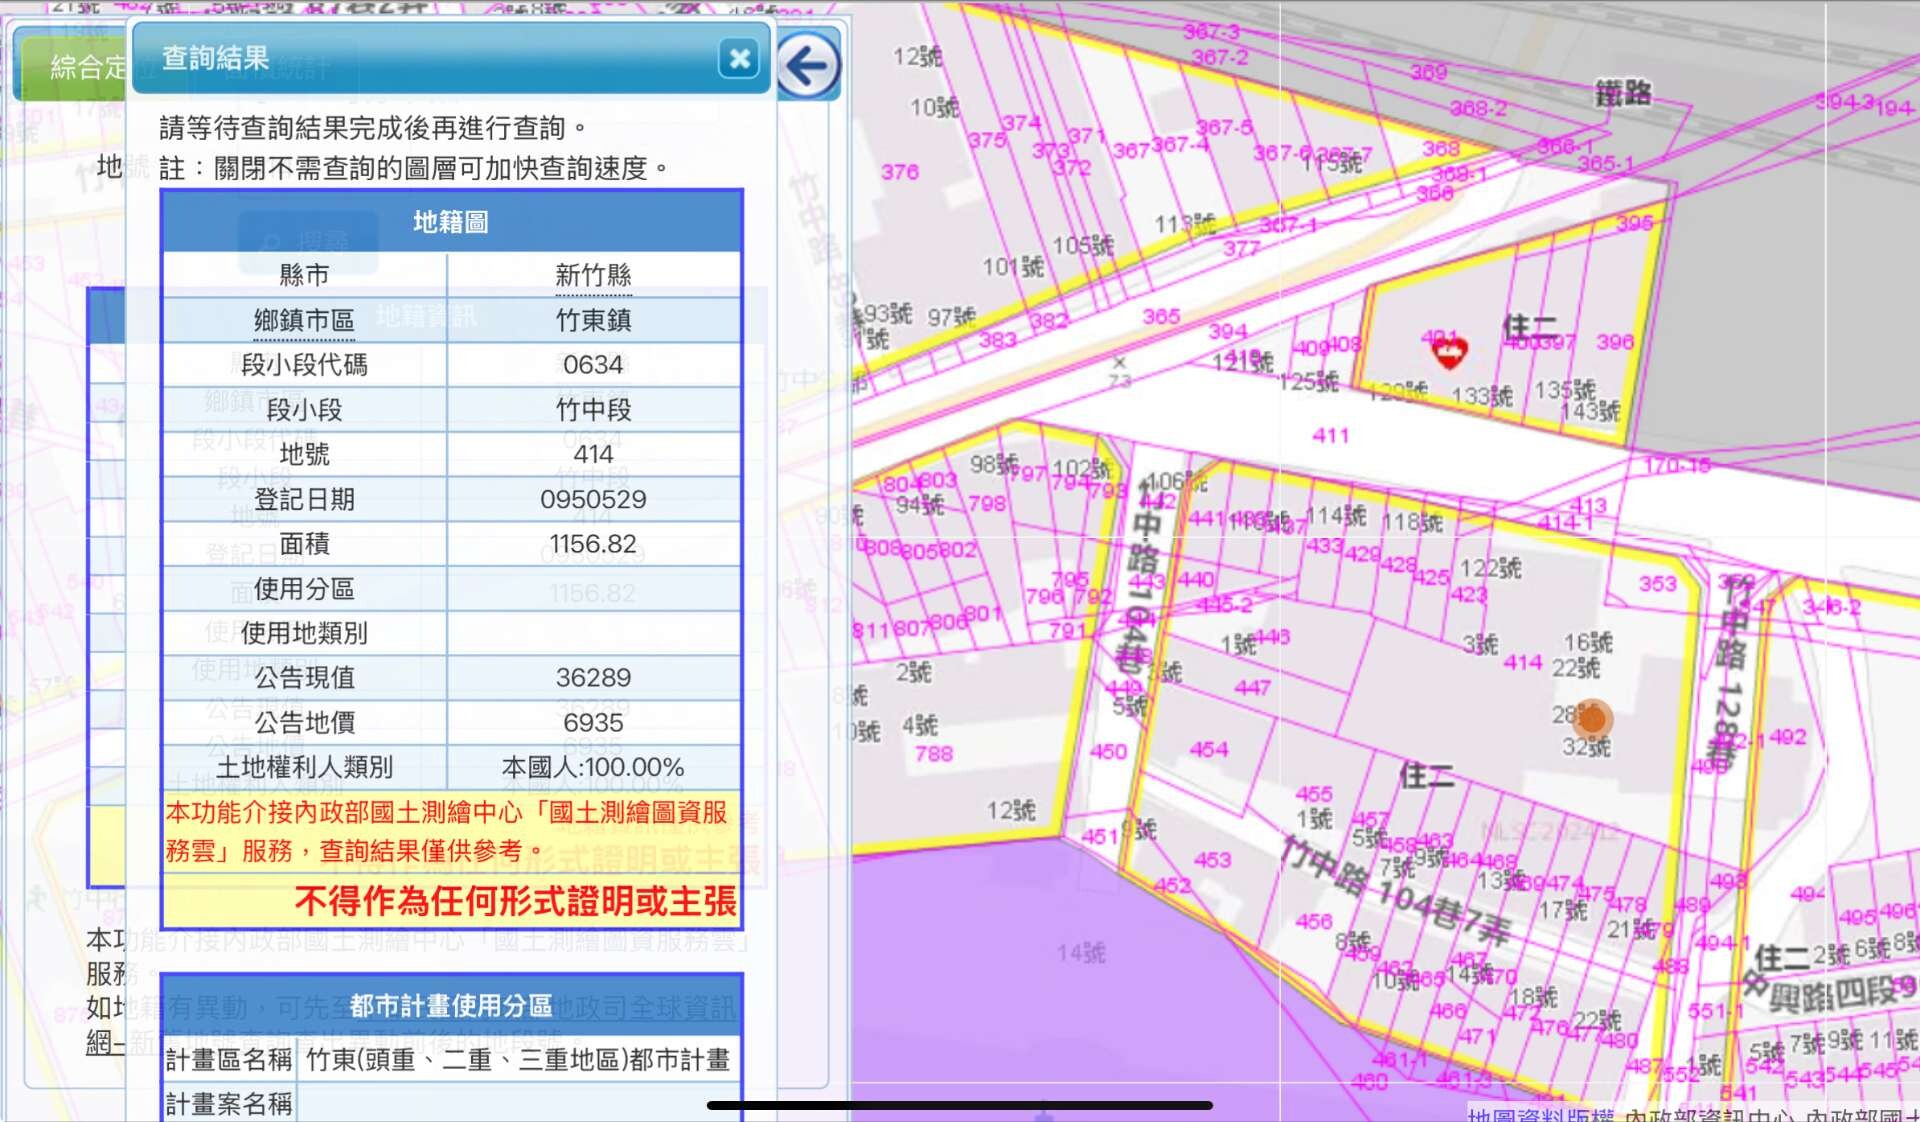The image size is (1920, 1122).
Task: Click the 鐵路 railway label on map
Action: tap(1623, 94)
